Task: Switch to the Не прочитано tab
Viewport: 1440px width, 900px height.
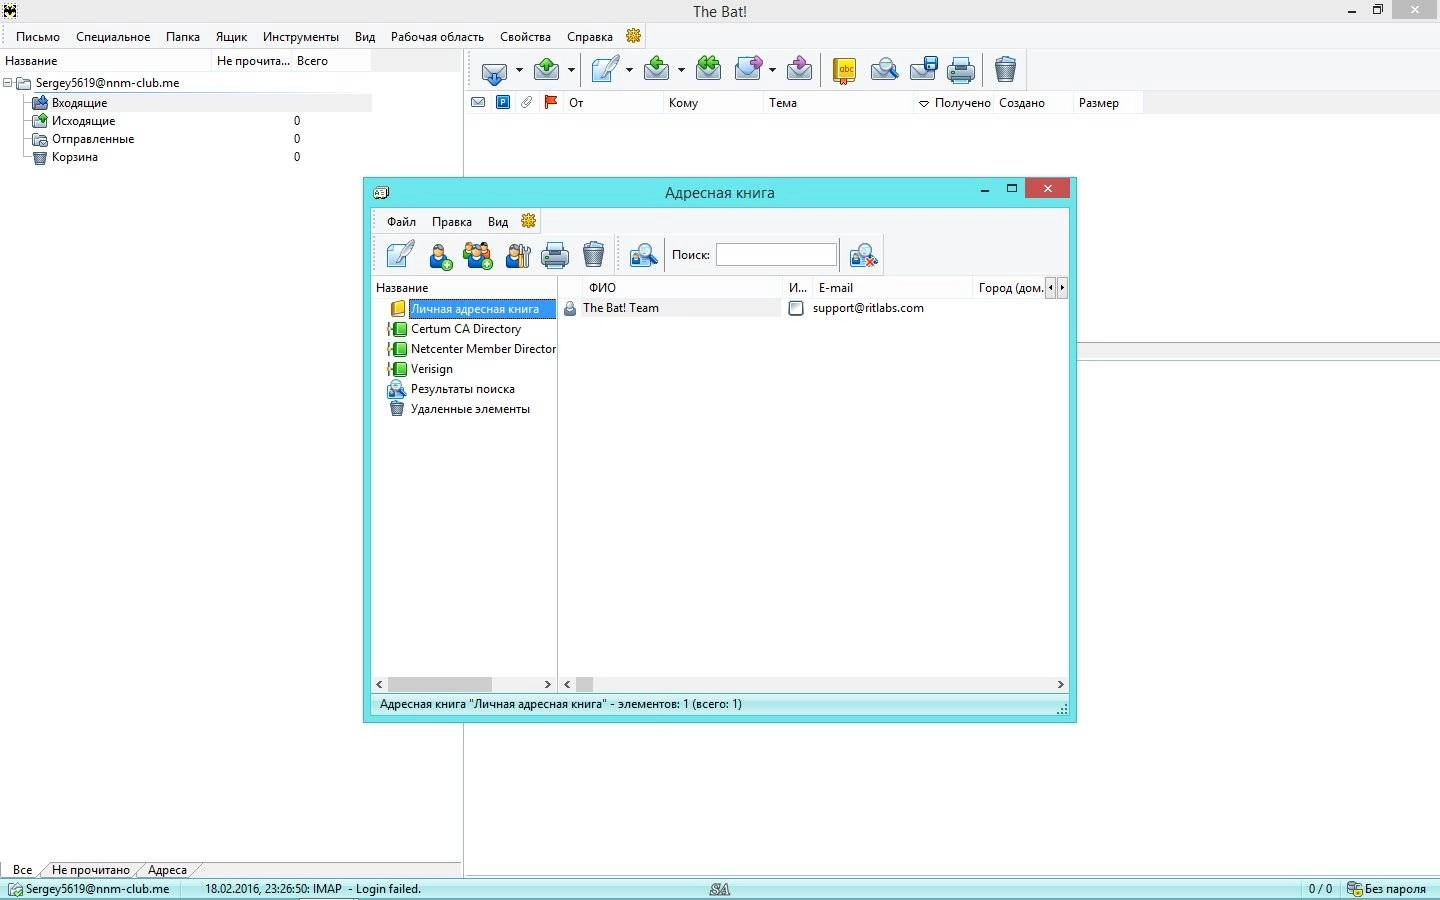Action: click(90, 870)
